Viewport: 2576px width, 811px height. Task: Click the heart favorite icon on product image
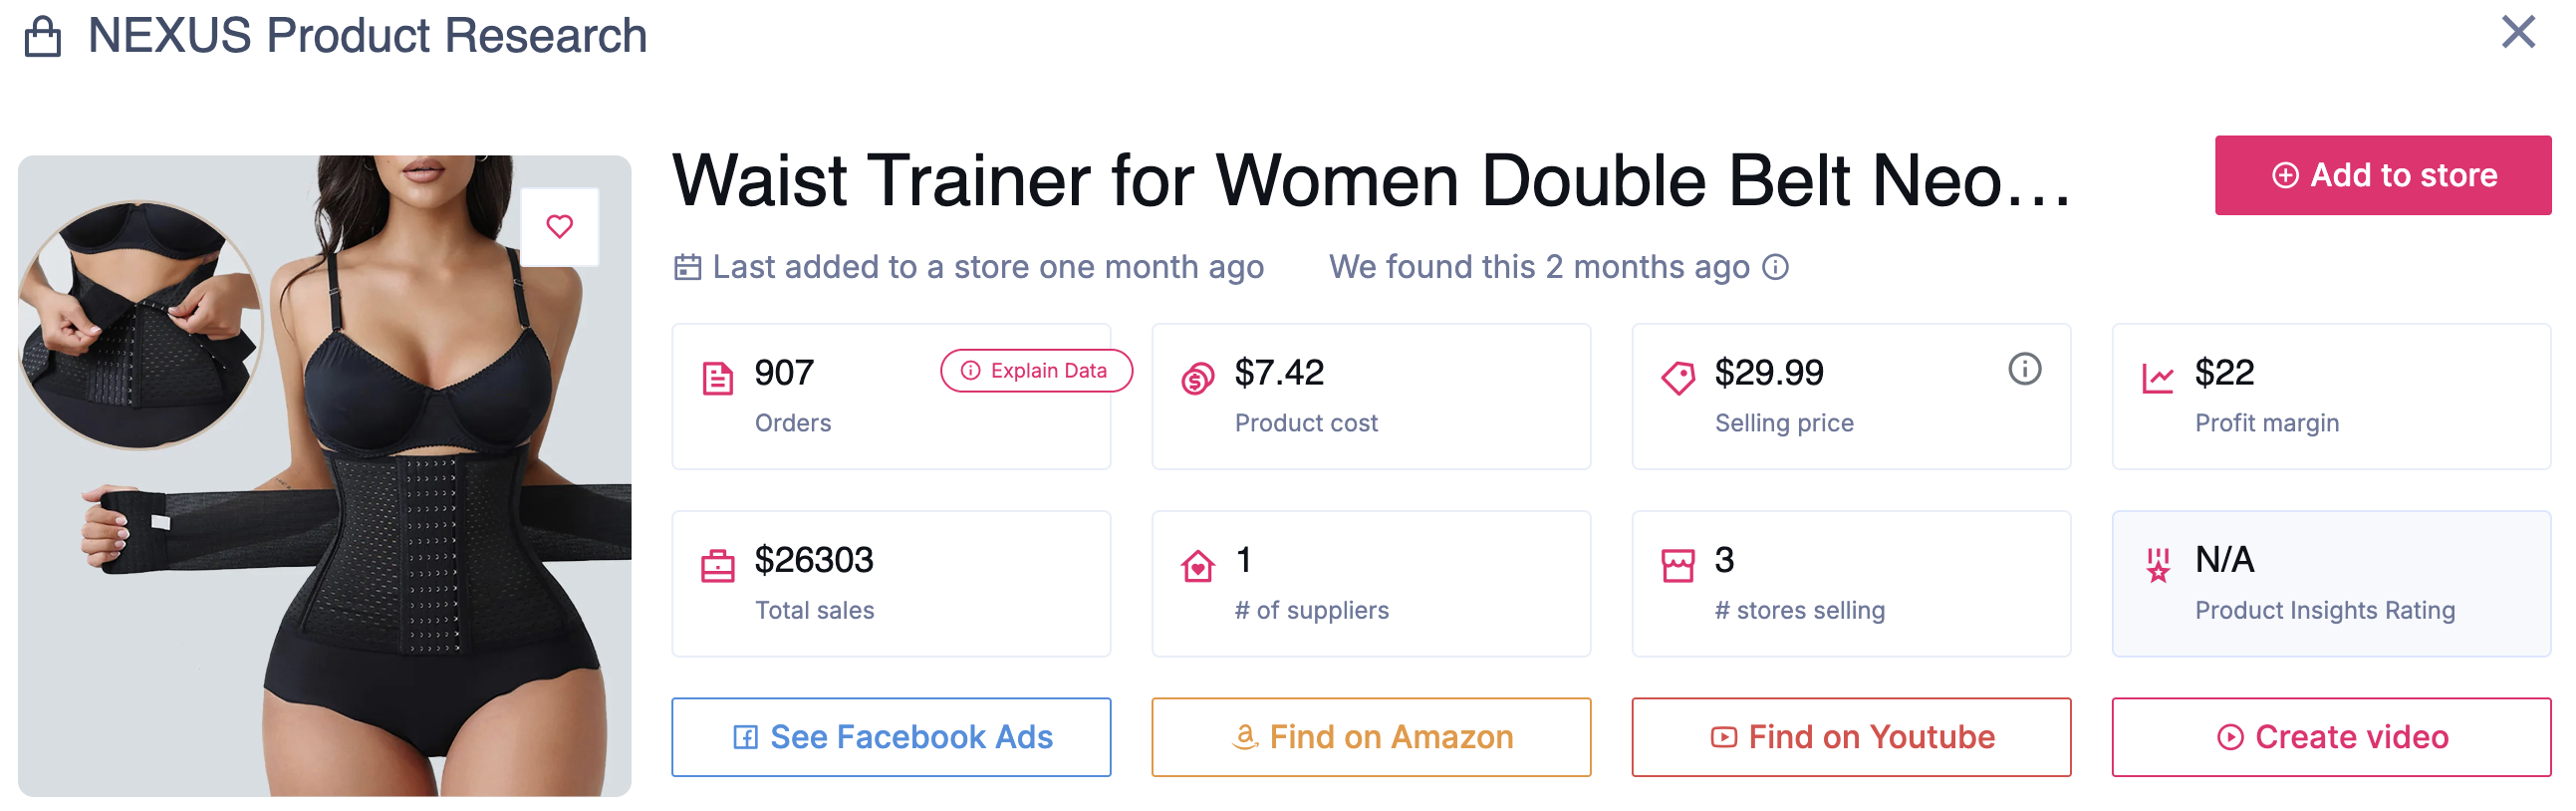[559, 227]
